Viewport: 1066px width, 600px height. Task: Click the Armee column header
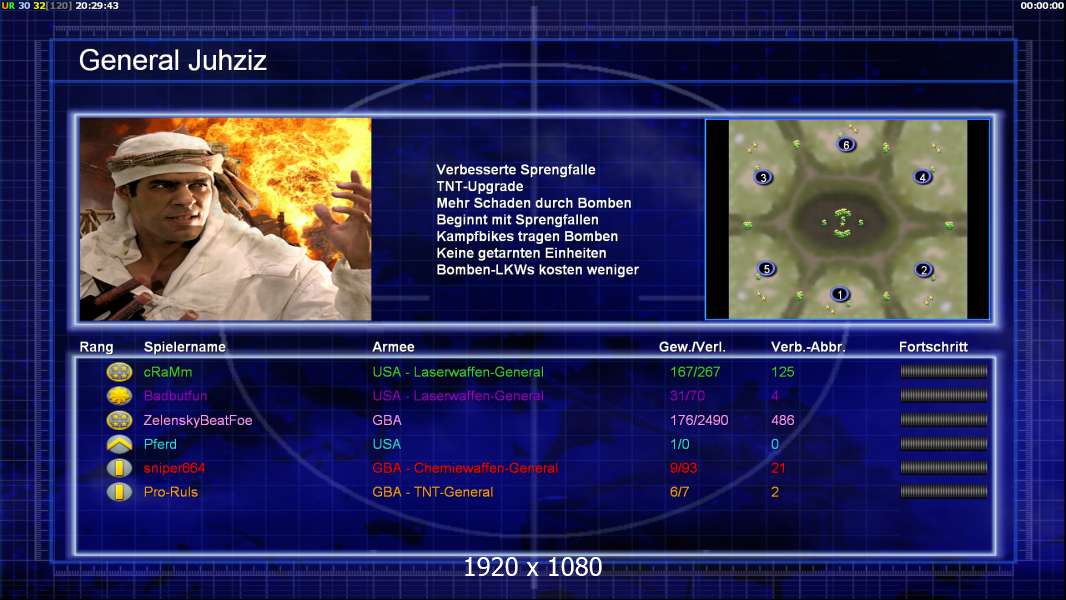coord(393,347)
